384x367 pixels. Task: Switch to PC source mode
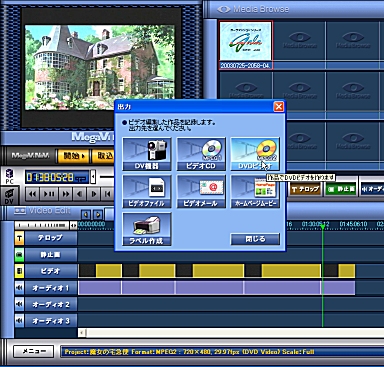pos(9,176)
